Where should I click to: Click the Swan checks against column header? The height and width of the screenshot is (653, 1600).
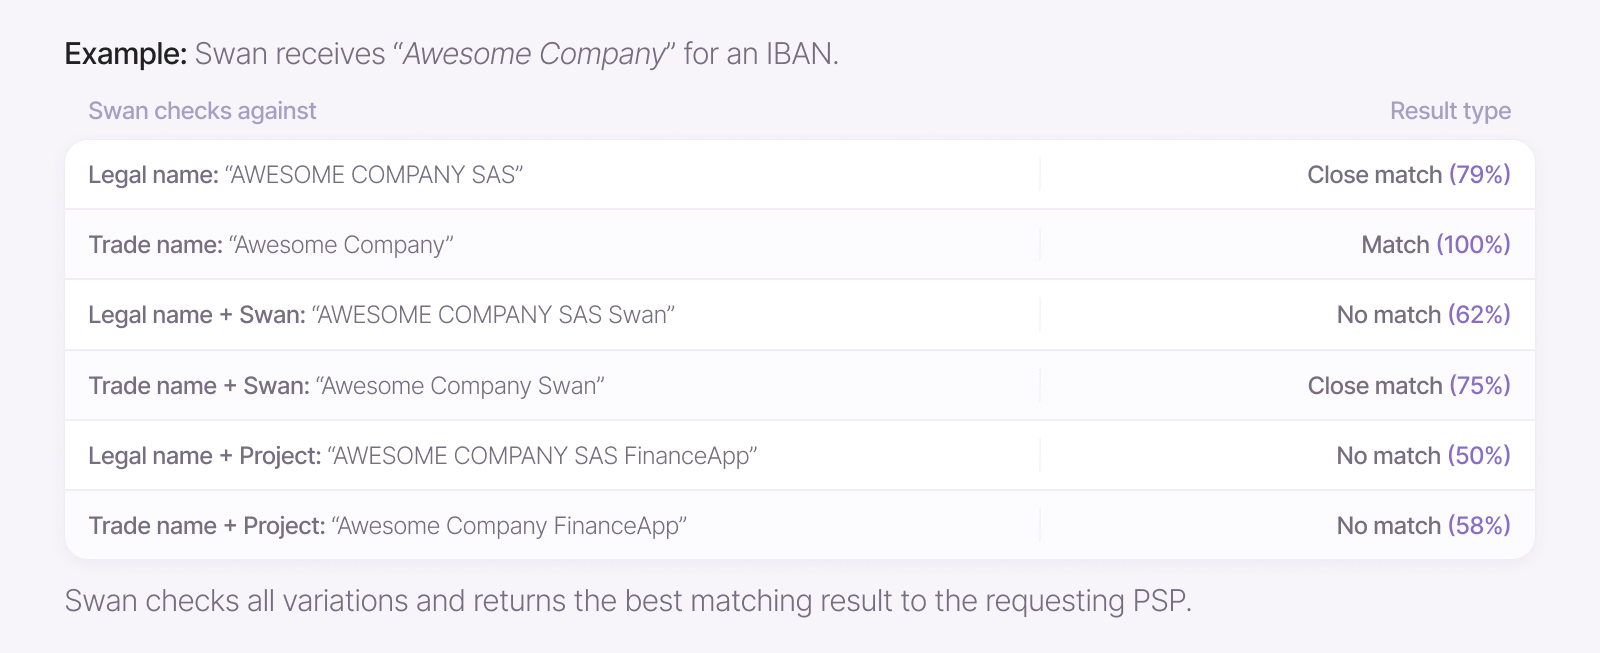pos(202,111)
